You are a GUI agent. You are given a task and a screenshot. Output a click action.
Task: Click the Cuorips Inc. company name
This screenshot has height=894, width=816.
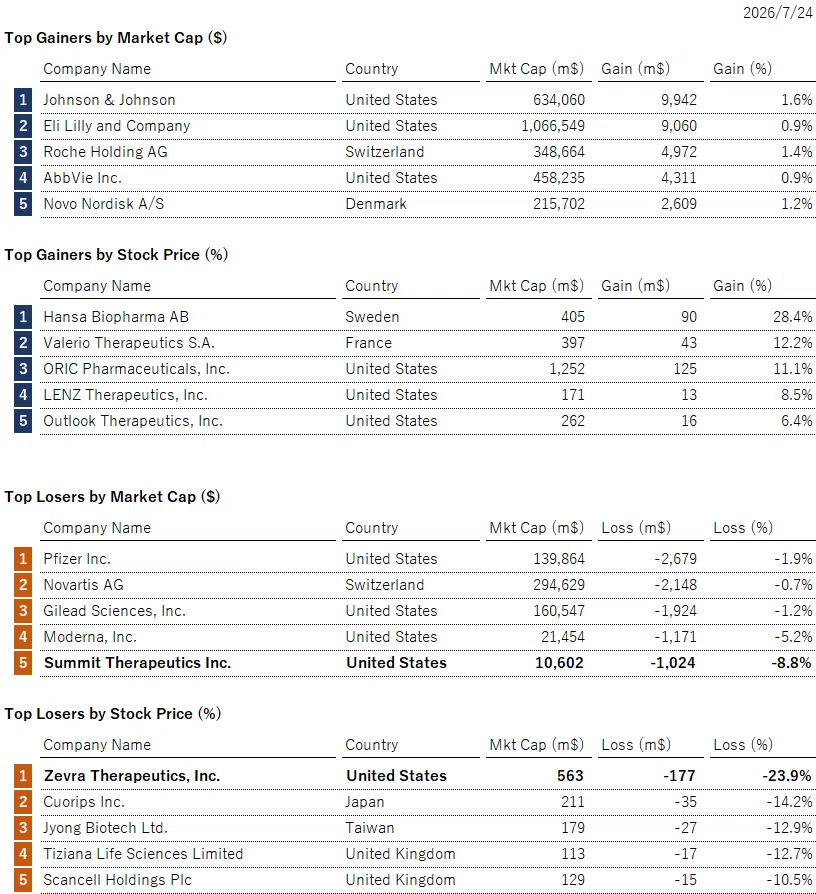click(x=84, y=802)
